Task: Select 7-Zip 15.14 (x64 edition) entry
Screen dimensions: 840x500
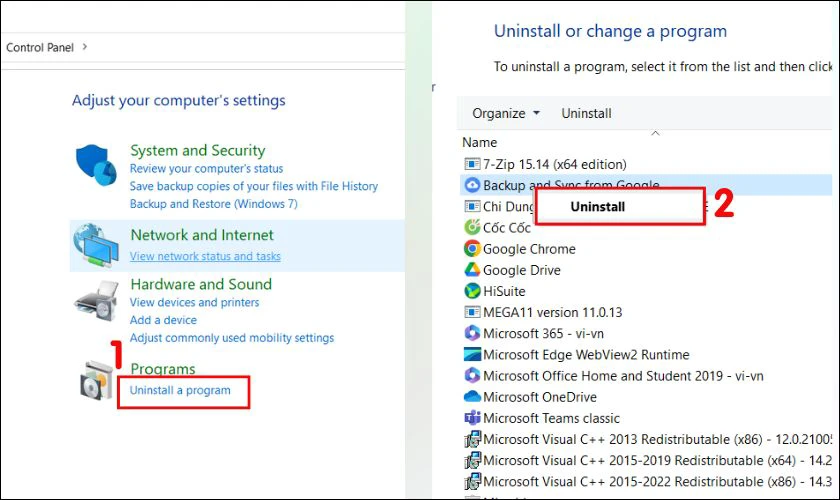Action: [x=554, y=164]
